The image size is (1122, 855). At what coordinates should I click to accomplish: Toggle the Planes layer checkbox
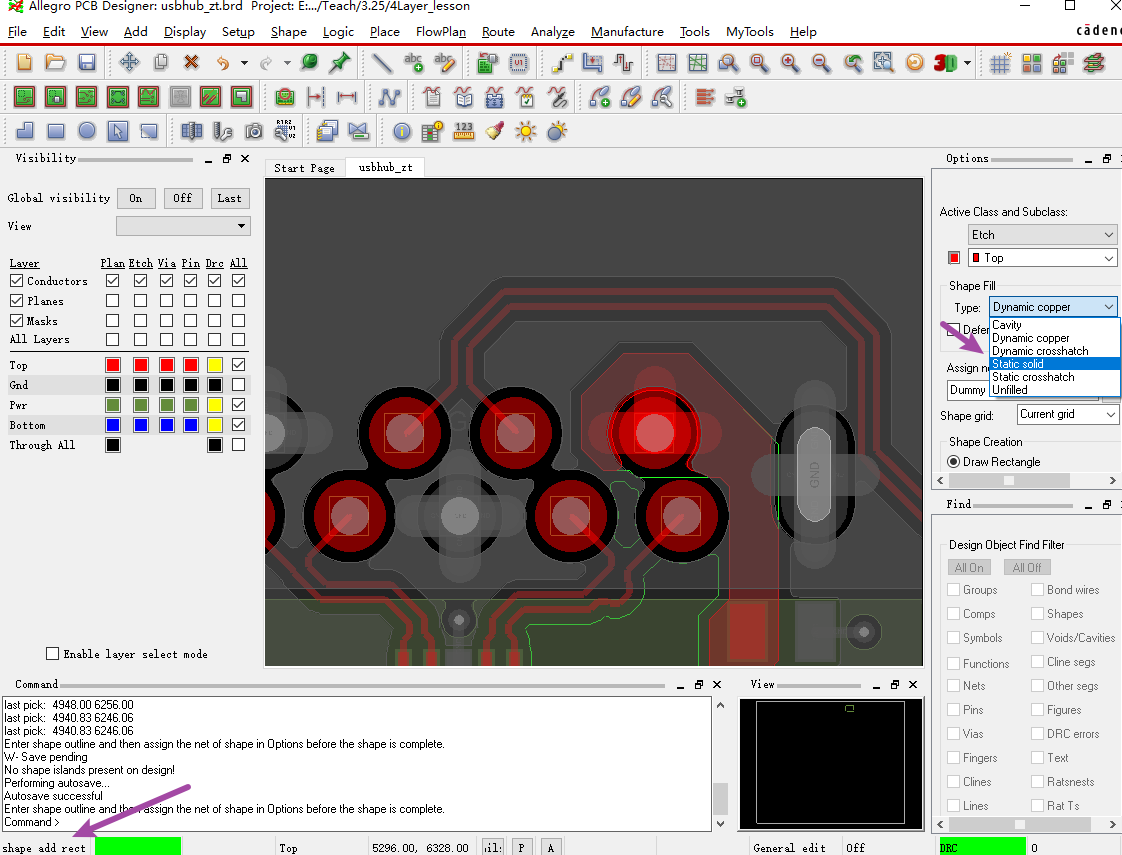pos(16,301)
